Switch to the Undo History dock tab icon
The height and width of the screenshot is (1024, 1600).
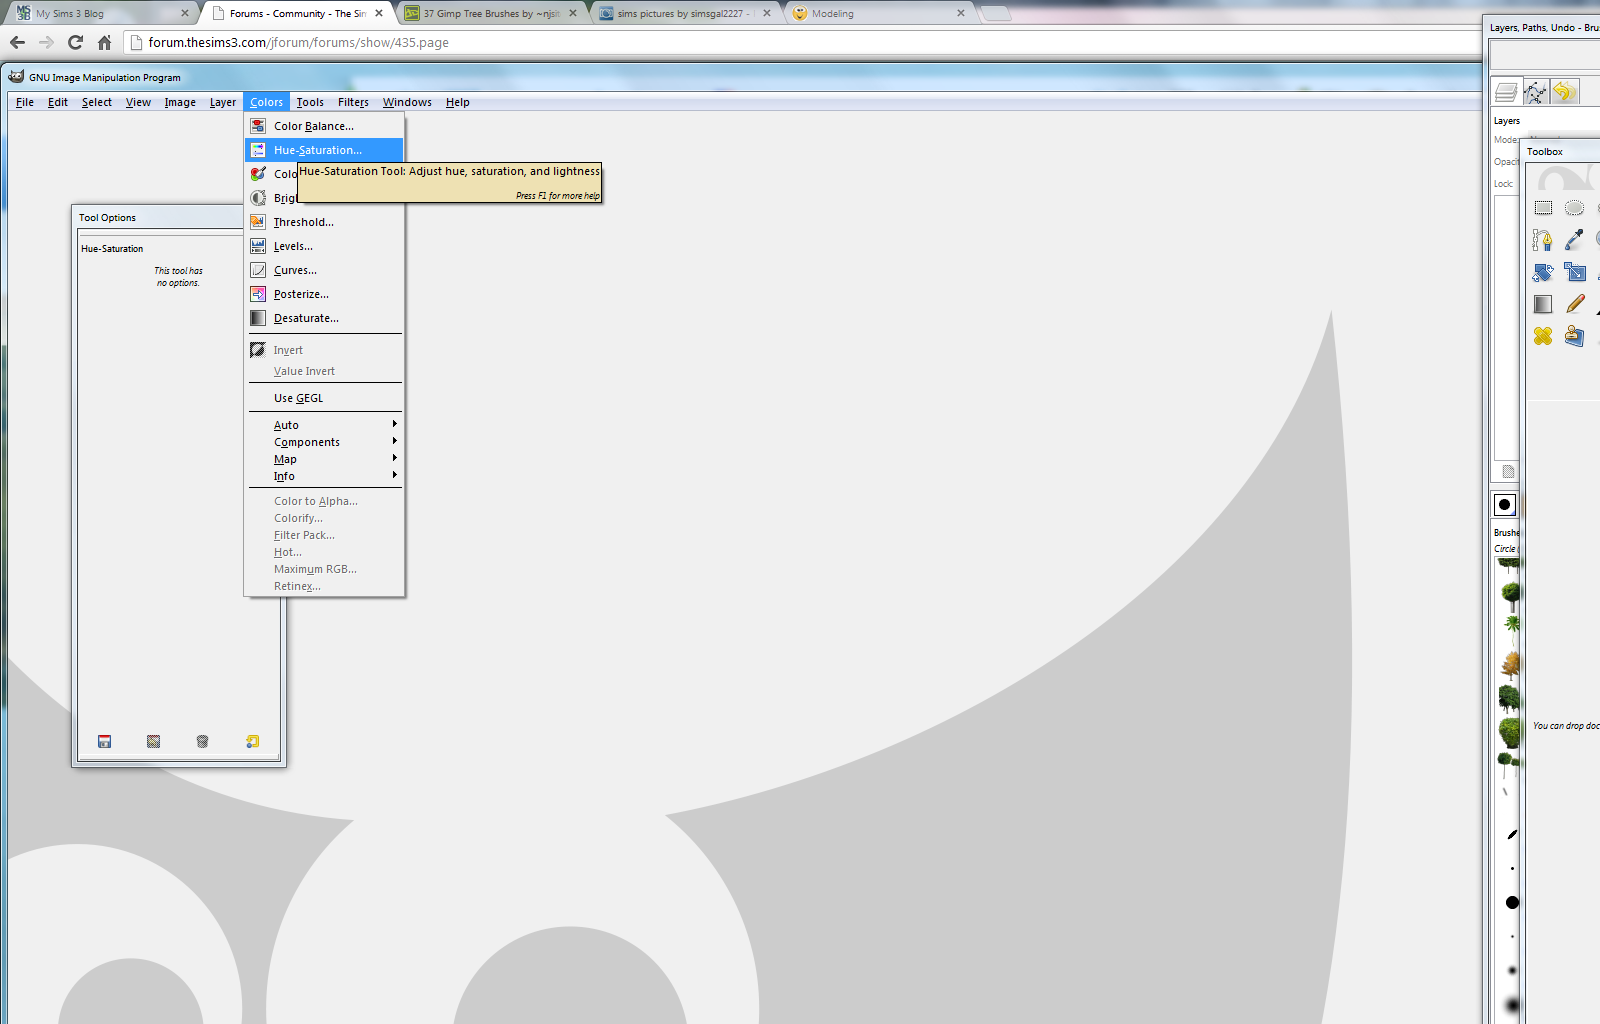pos(1564,92)
